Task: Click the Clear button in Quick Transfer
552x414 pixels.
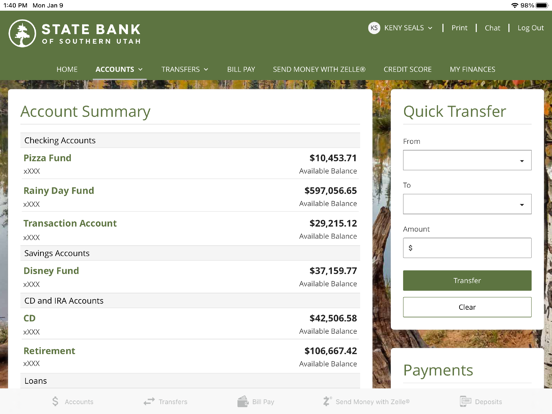Action: click(x=467, y=307)
